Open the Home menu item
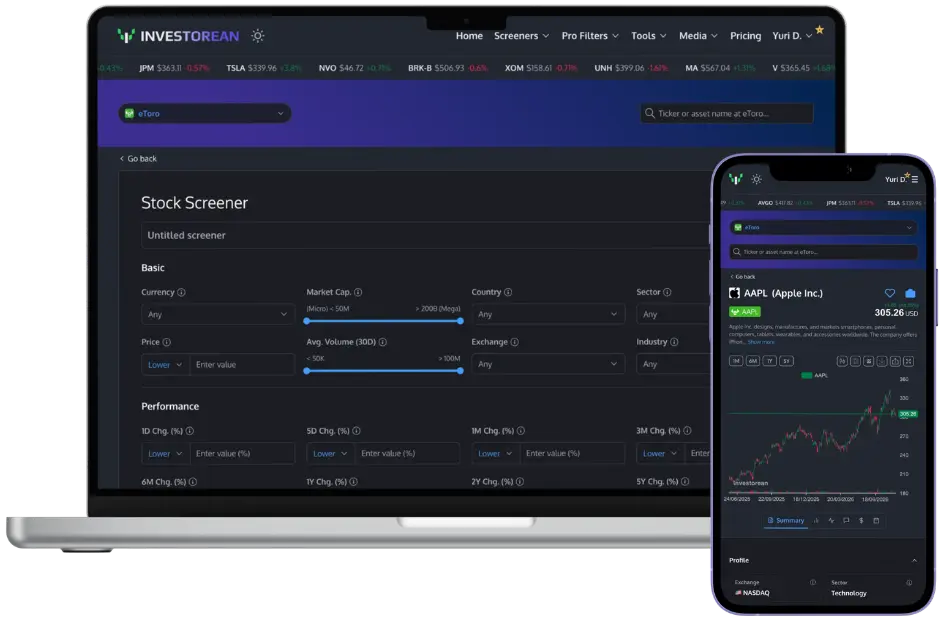 coord(469,36)
